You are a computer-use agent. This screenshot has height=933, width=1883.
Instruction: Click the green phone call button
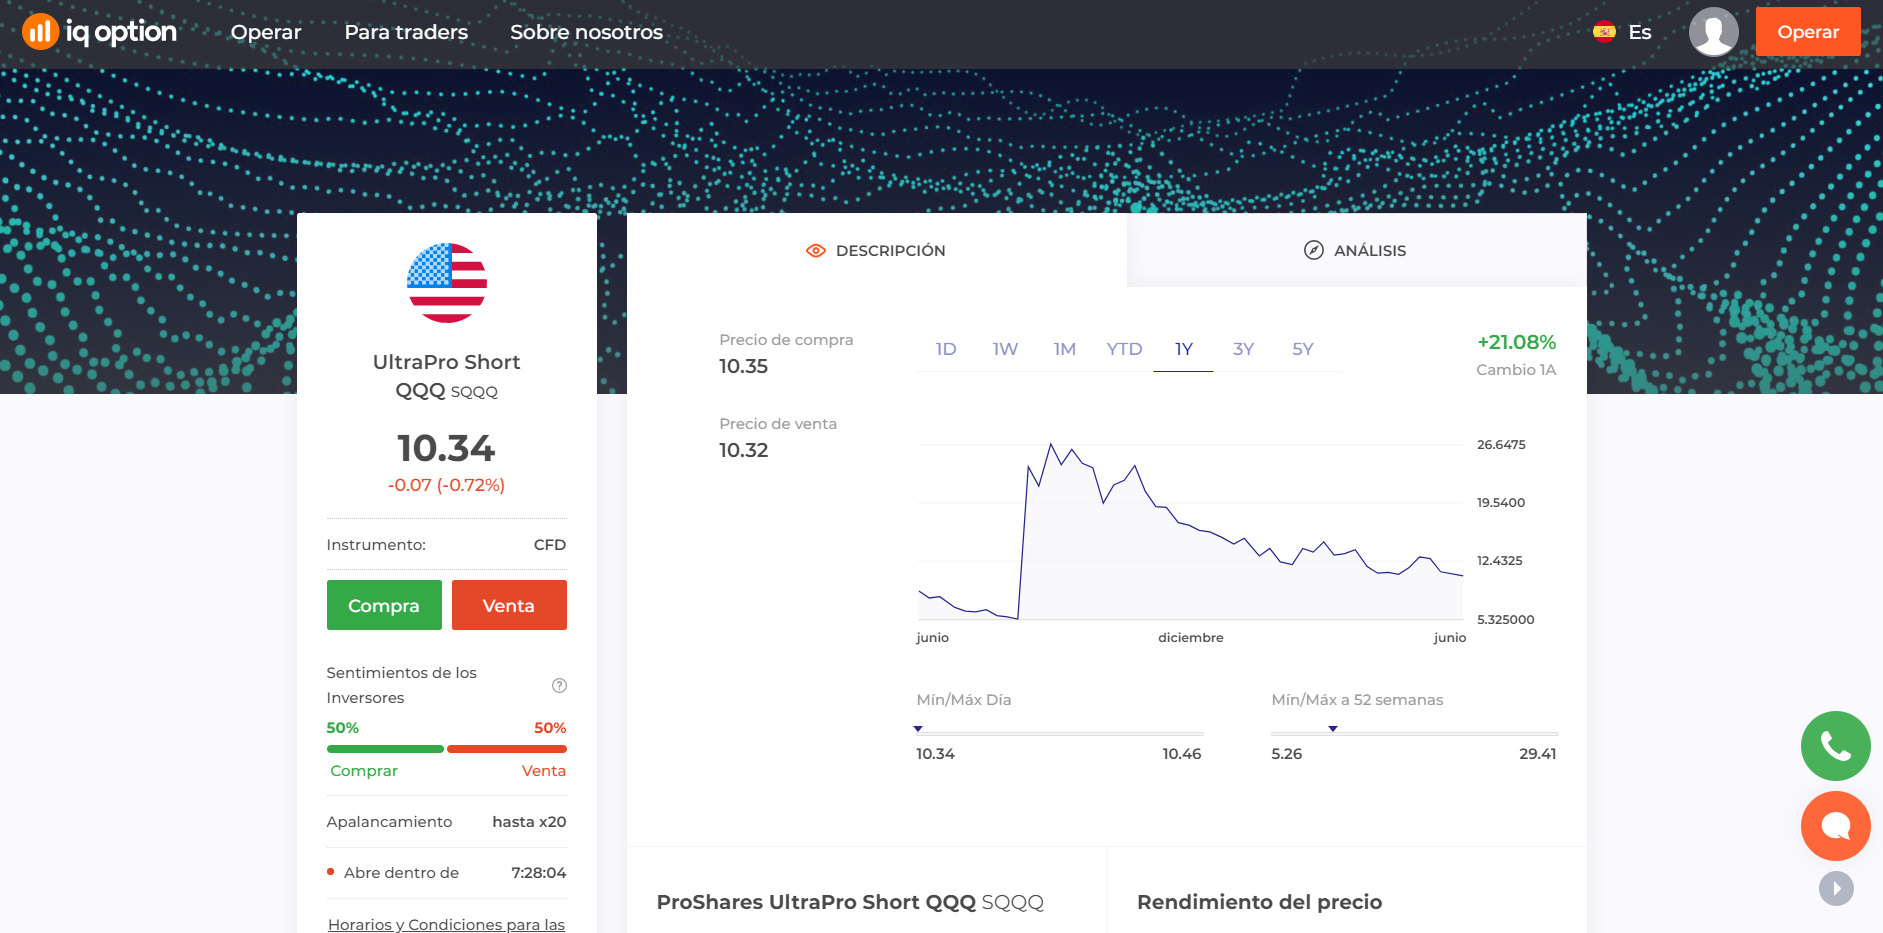pos(1836,746)
